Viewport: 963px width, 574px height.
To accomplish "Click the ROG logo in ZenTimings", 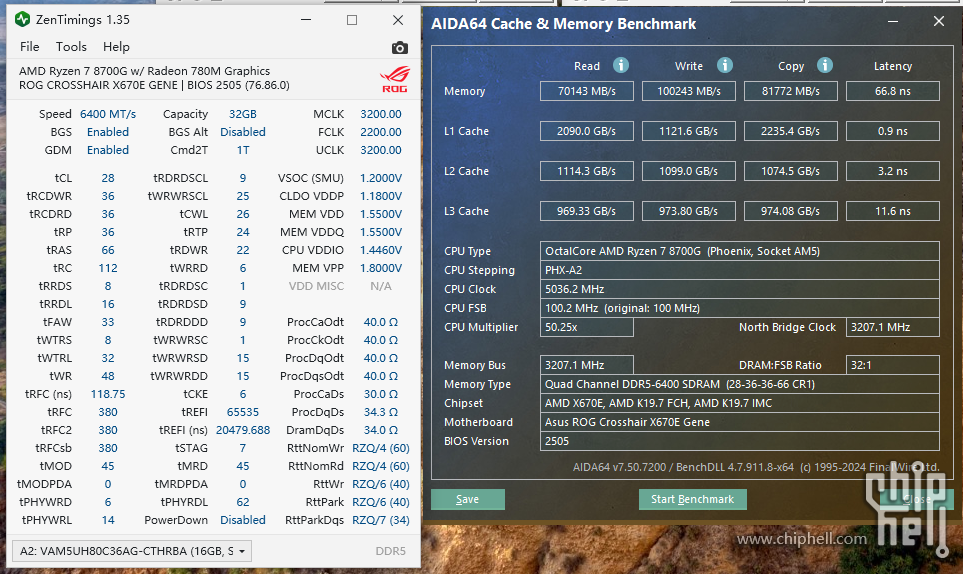I will tap(394, 79).
